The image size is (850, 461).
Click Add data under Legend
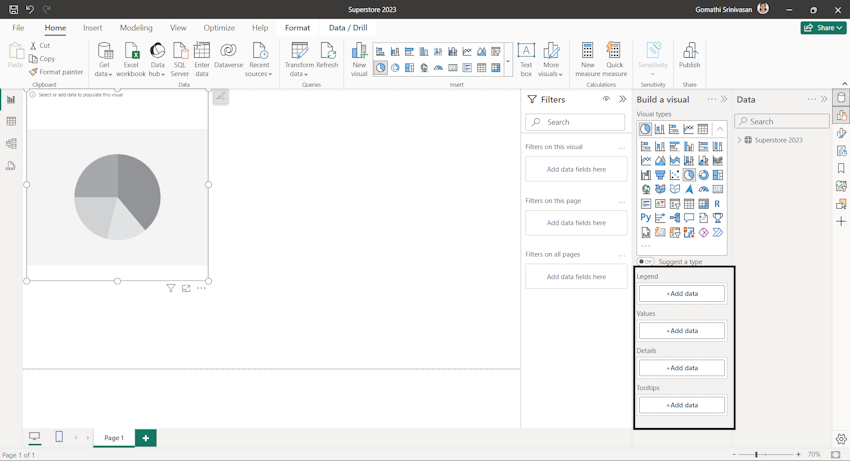682,294
